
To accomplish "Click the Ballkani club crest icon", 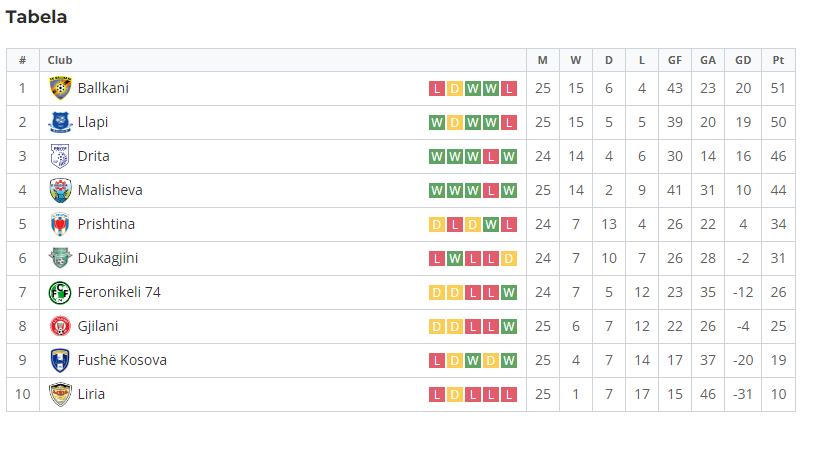I will click(60, 88).
